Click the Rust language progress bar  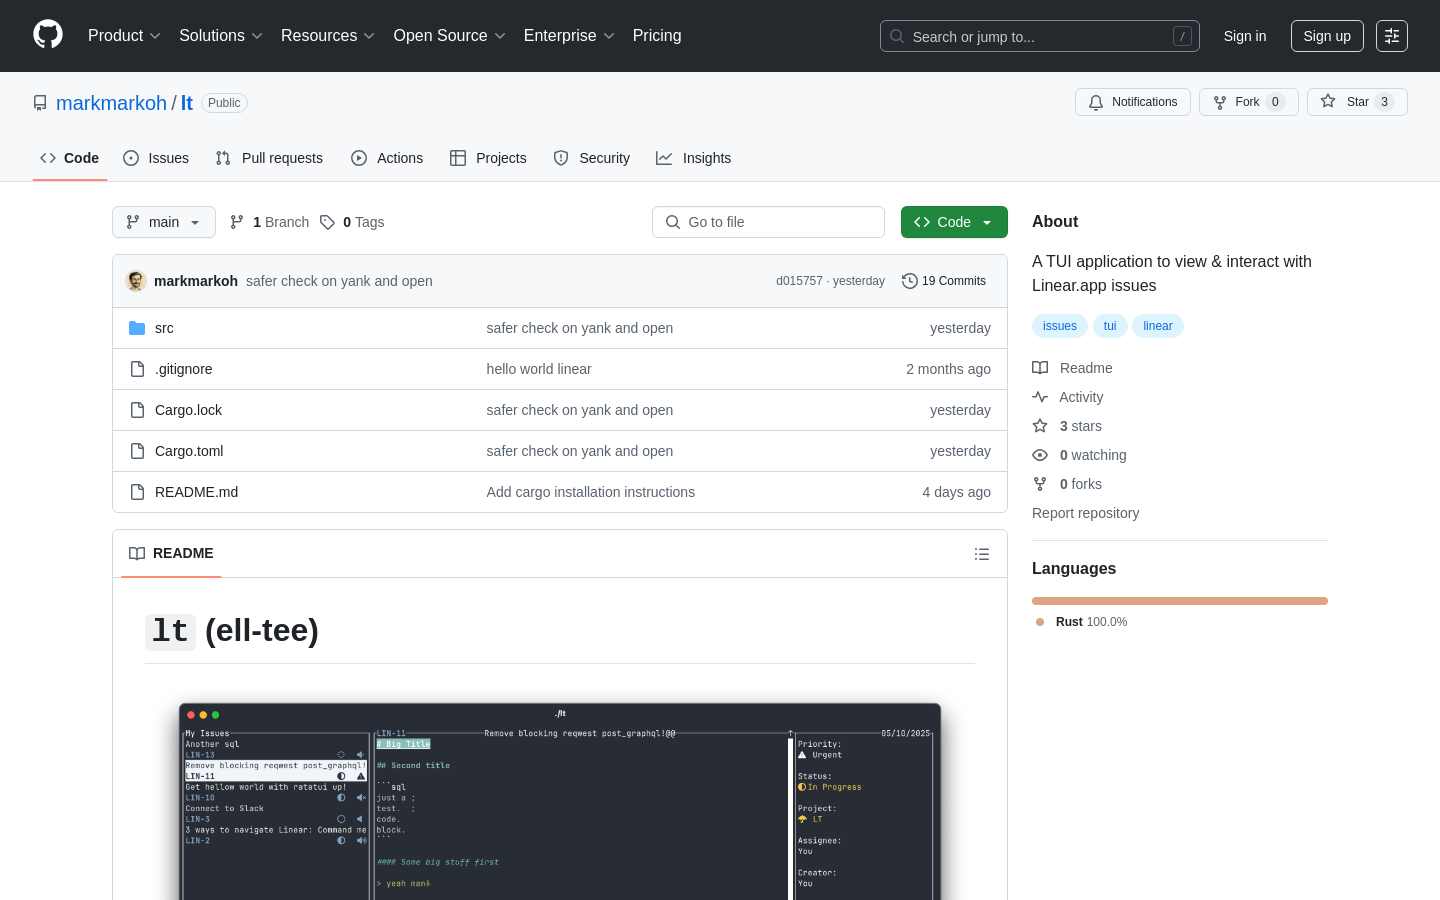pos(1180,601)
